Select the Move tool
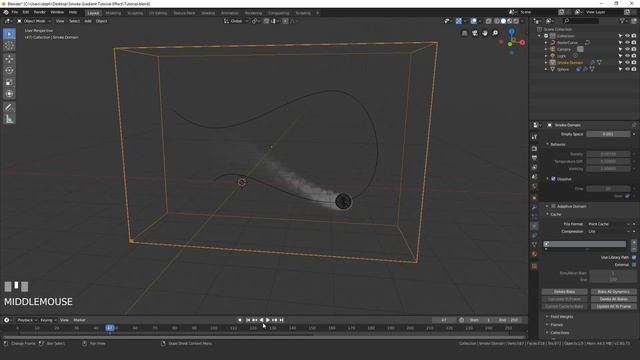The height and width of the screenshot is (360, 640). [x=9, y=59]
